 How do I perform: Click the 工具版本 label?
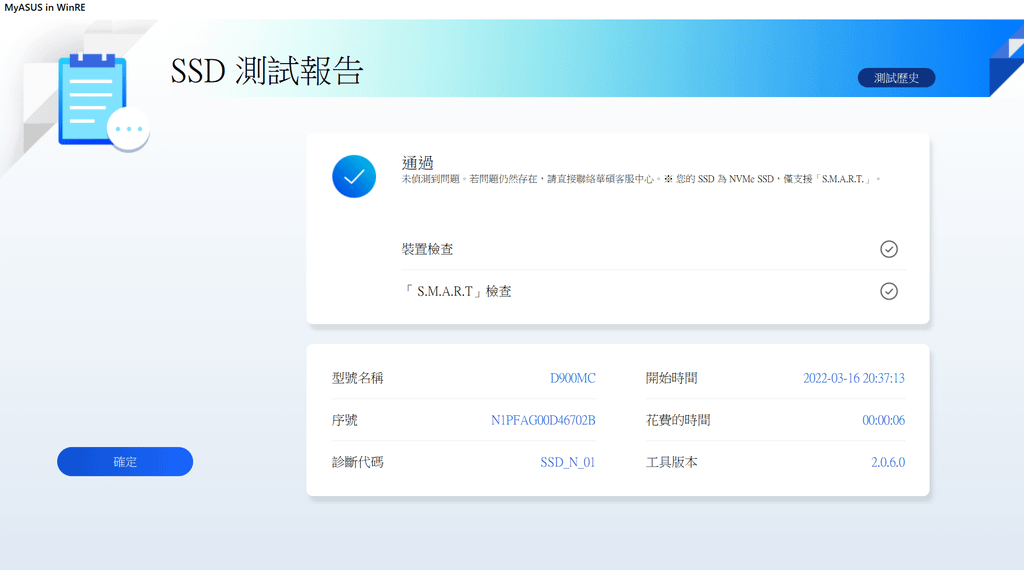coord(671,462)
